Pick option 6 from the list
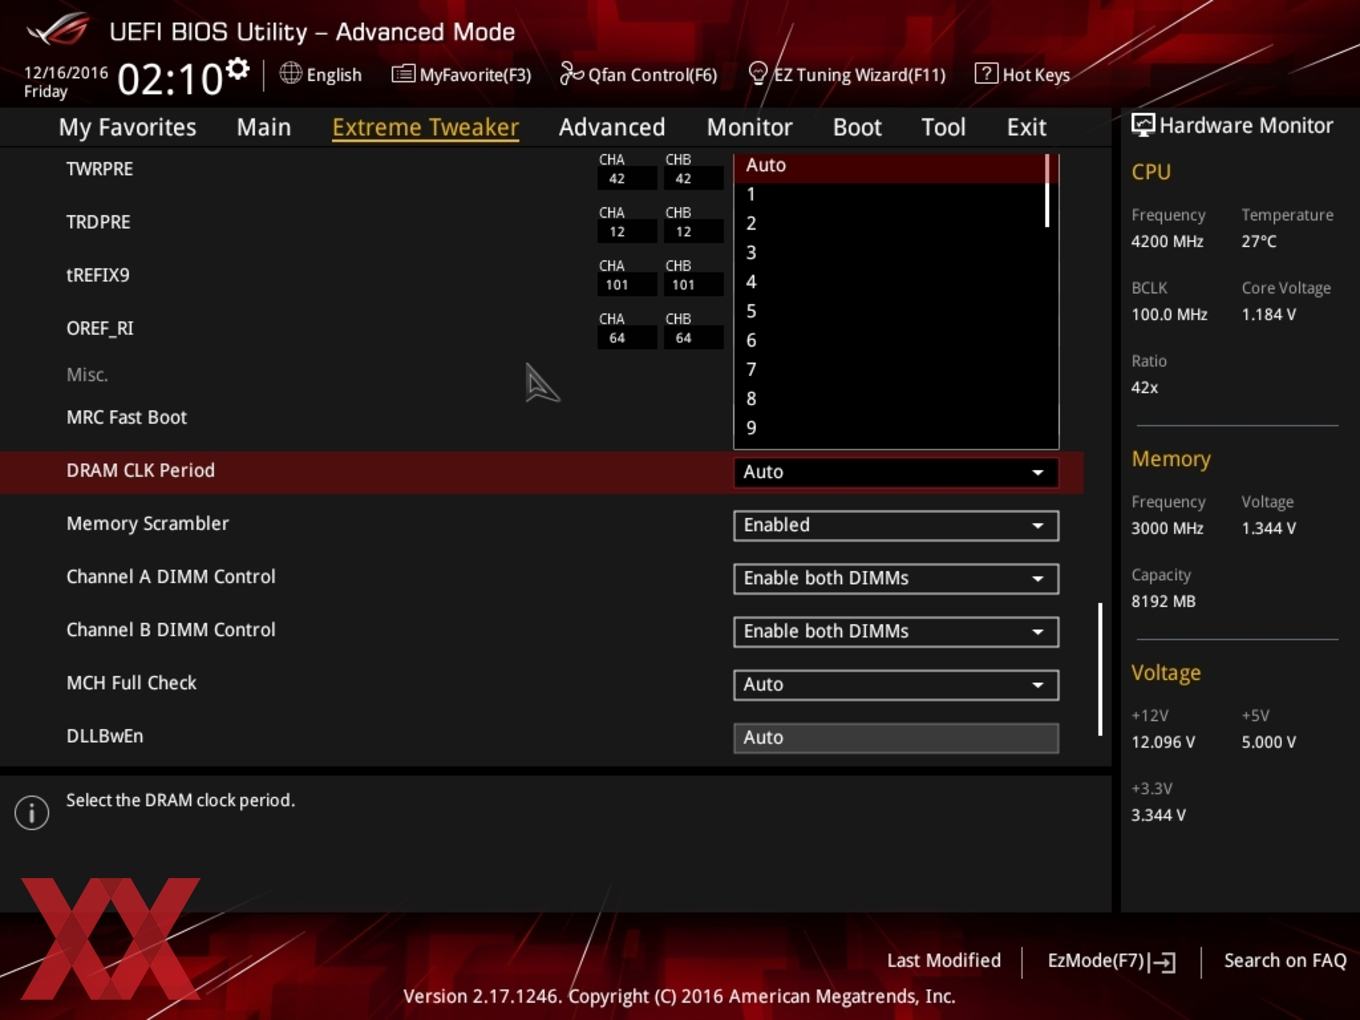The image size is (1360, 1020). tap(889, 340)
